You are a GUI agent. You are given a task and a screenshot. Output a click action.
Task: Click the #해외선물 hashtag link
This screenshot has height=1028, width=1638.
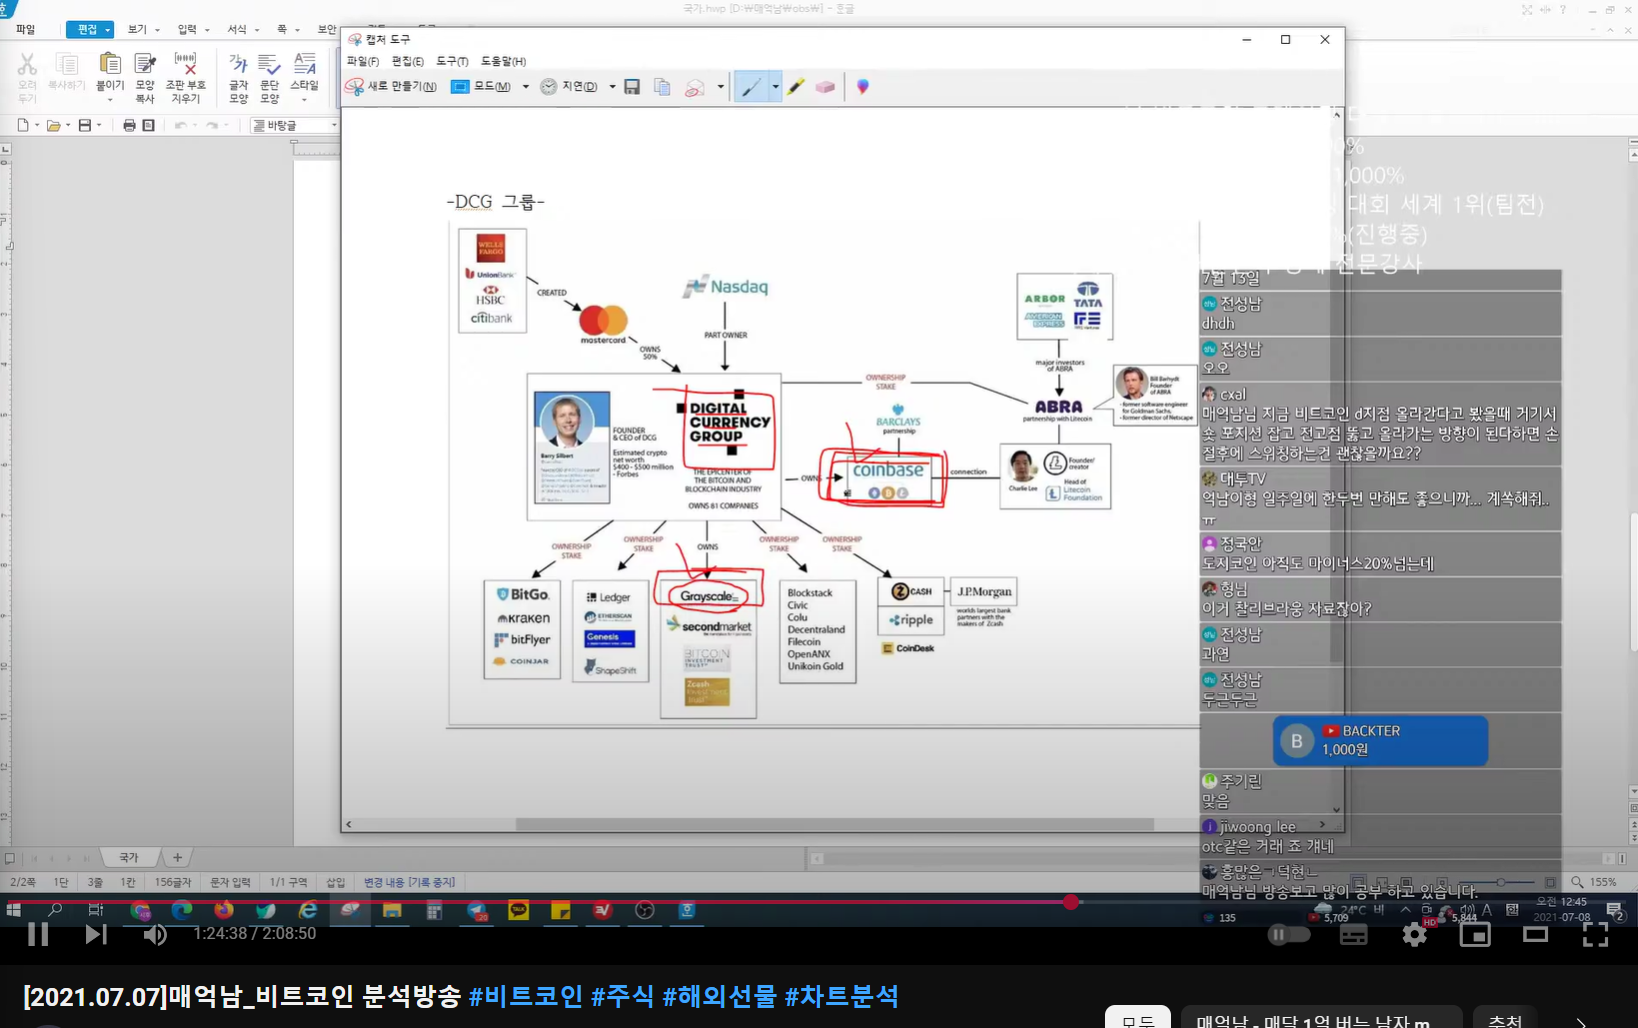tap(719, 996)
